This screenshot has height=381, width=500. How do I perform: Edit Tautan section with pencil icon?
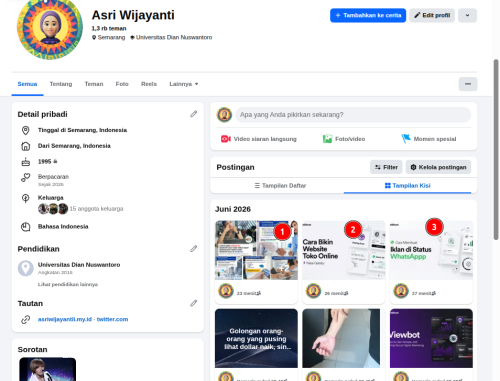pos(194,303)
